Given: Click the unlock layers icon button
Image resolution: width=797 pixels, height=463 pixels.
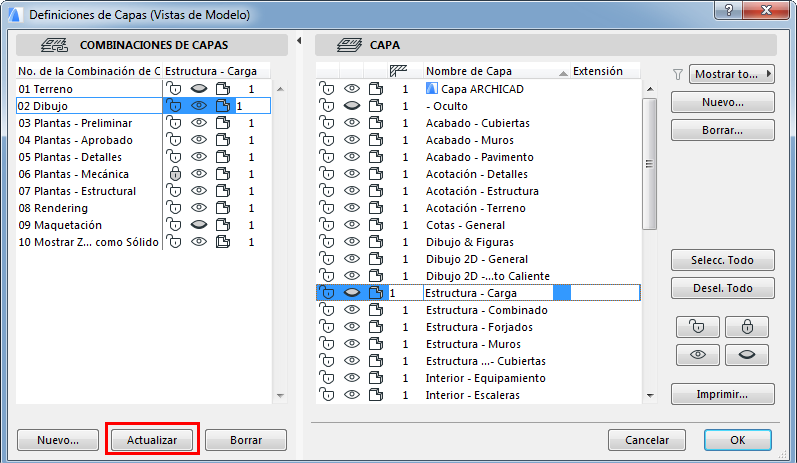Looking at the screenshot, I should (x=697, y=326).
